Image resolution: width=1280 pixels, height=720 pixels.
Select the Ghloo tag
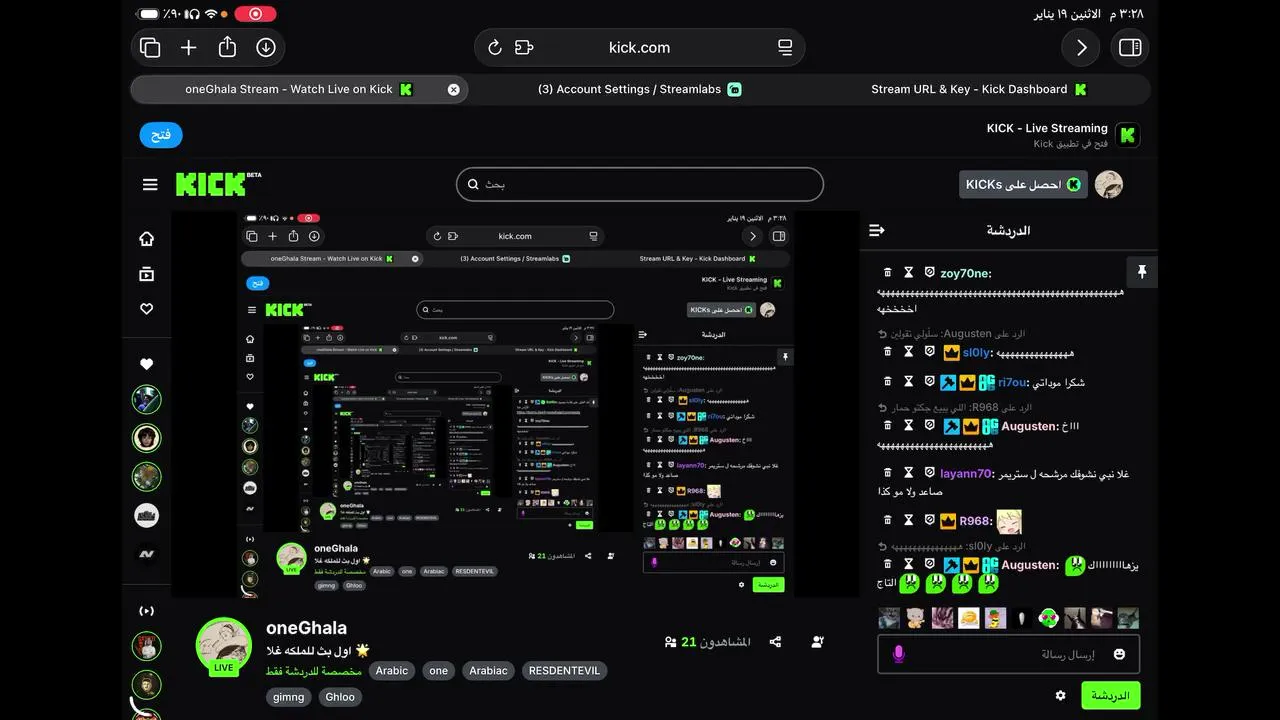pyautogui.click(x=340, y=697)
